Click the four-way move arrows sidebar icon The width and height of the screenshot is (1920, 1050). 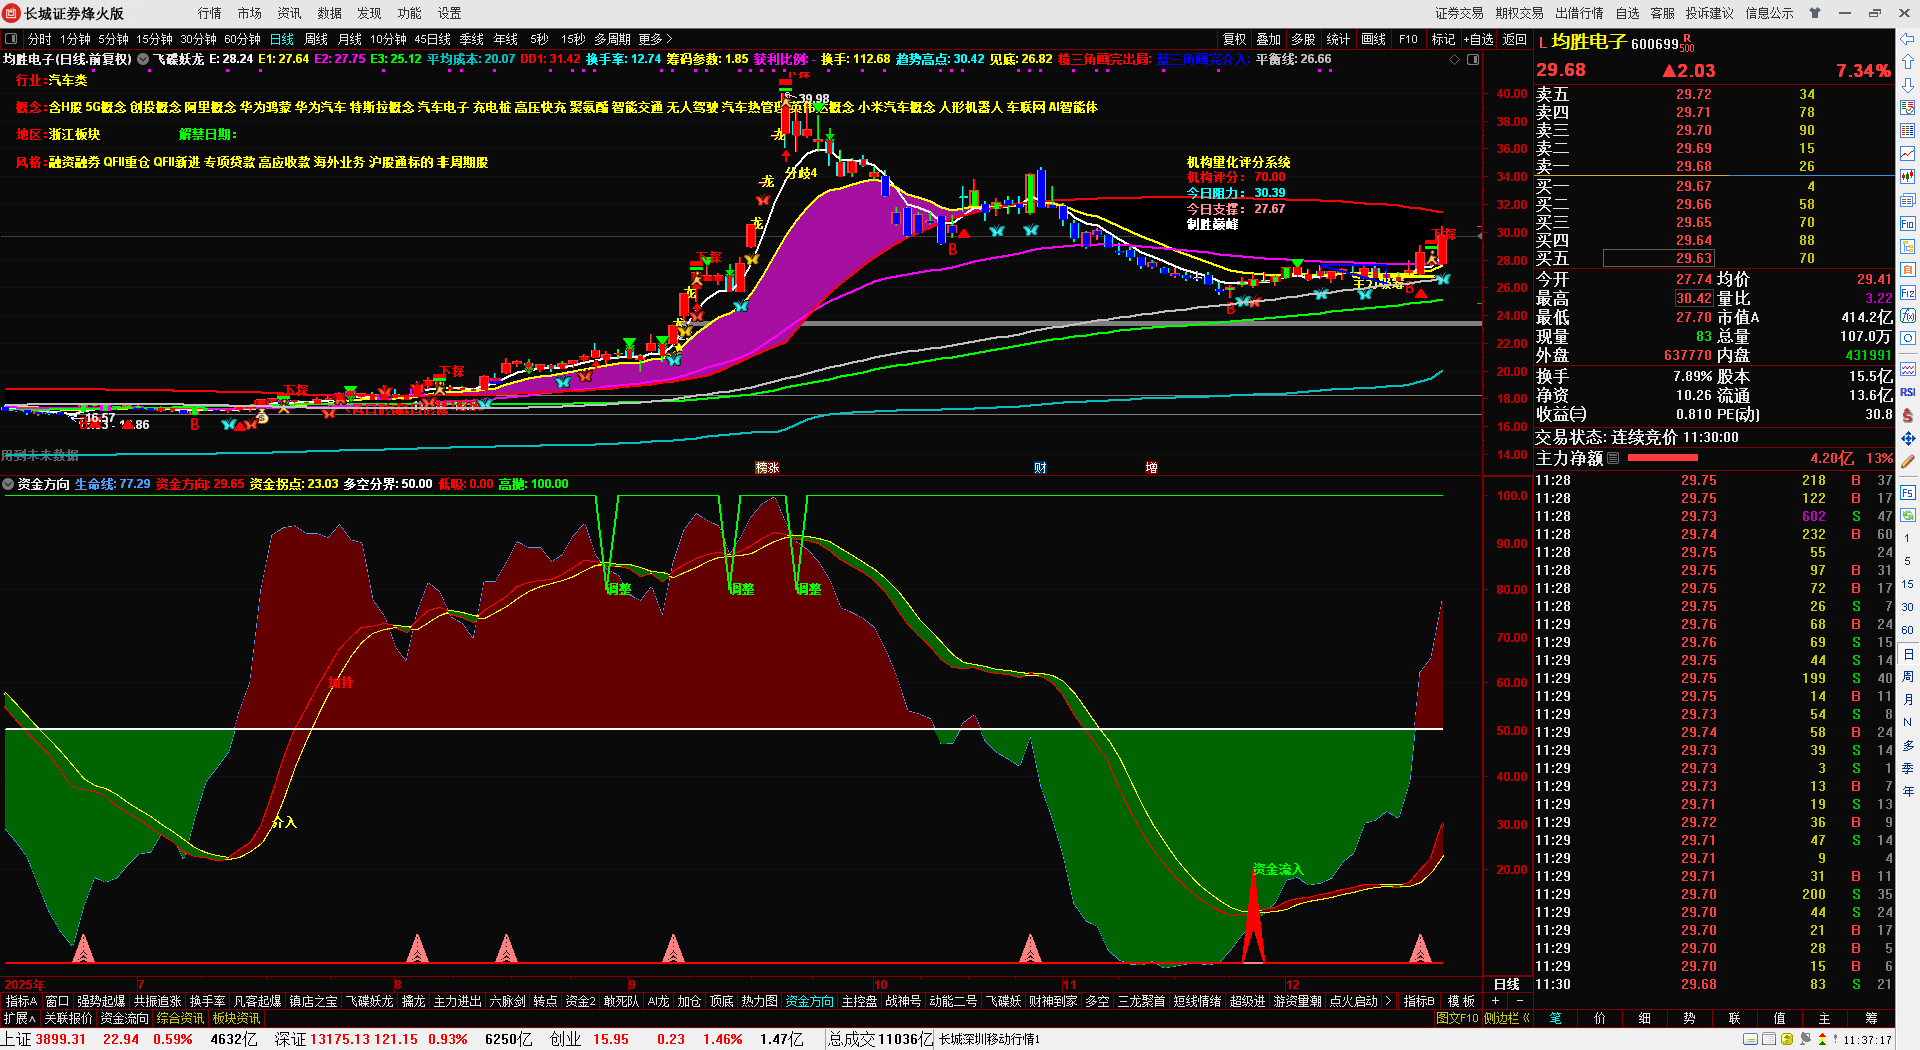pyautogui.click(x=1907, y=438)
